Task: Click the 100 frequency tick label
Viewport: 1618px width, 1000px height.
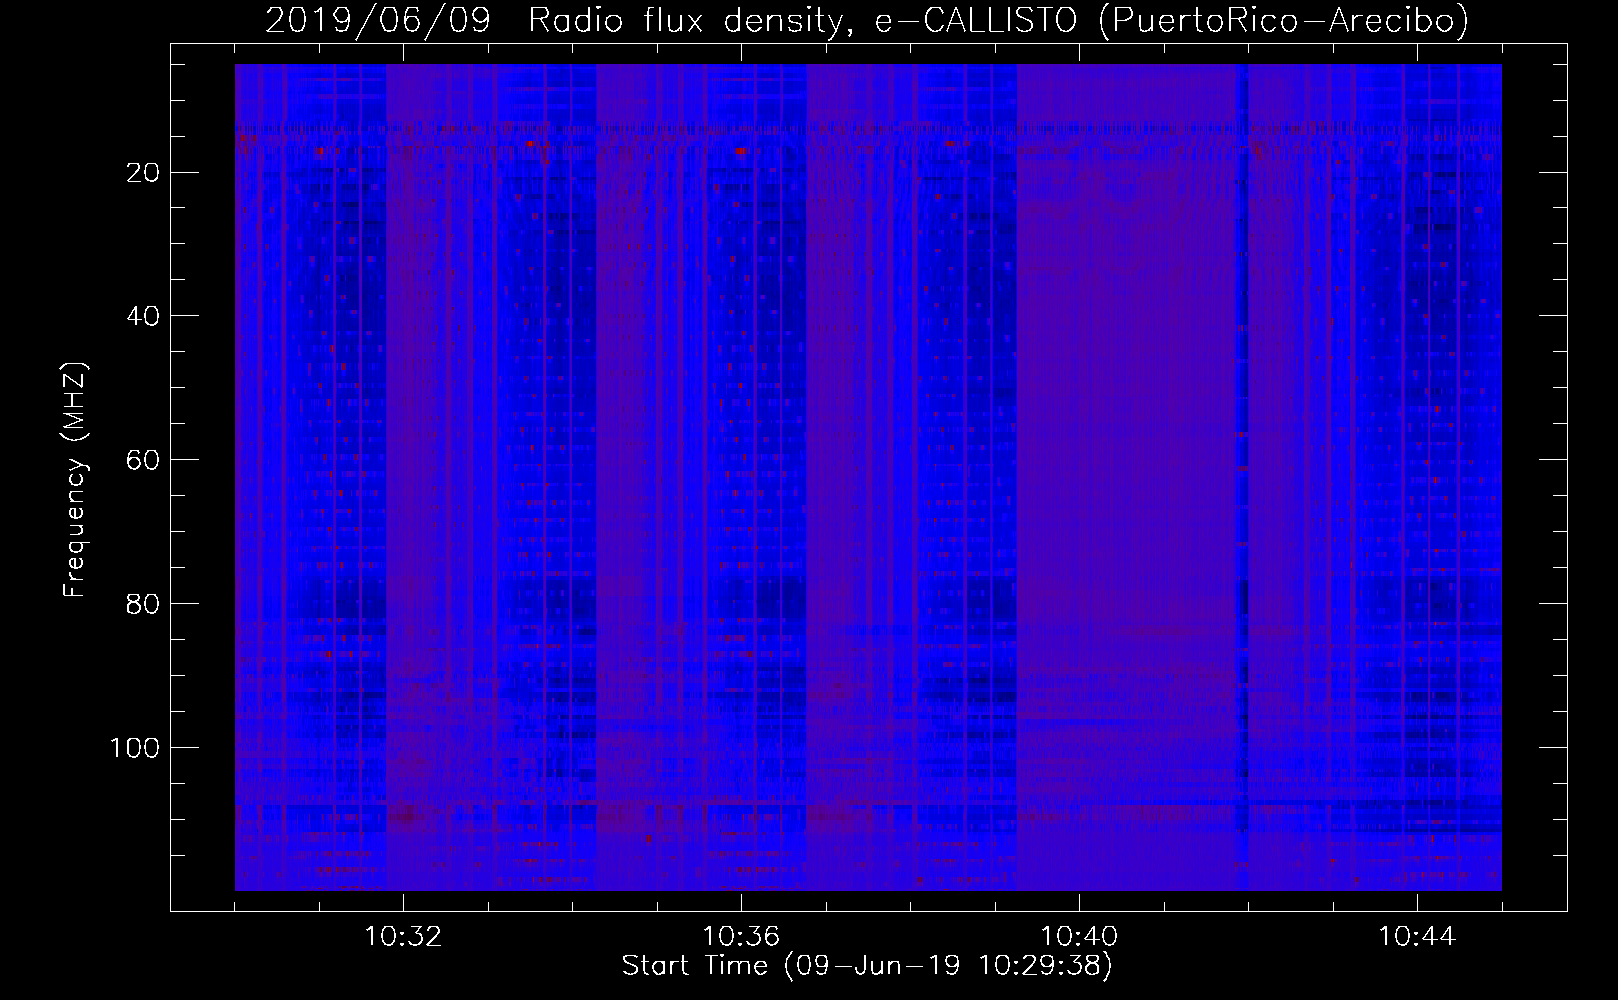Action: click(134, 748)
